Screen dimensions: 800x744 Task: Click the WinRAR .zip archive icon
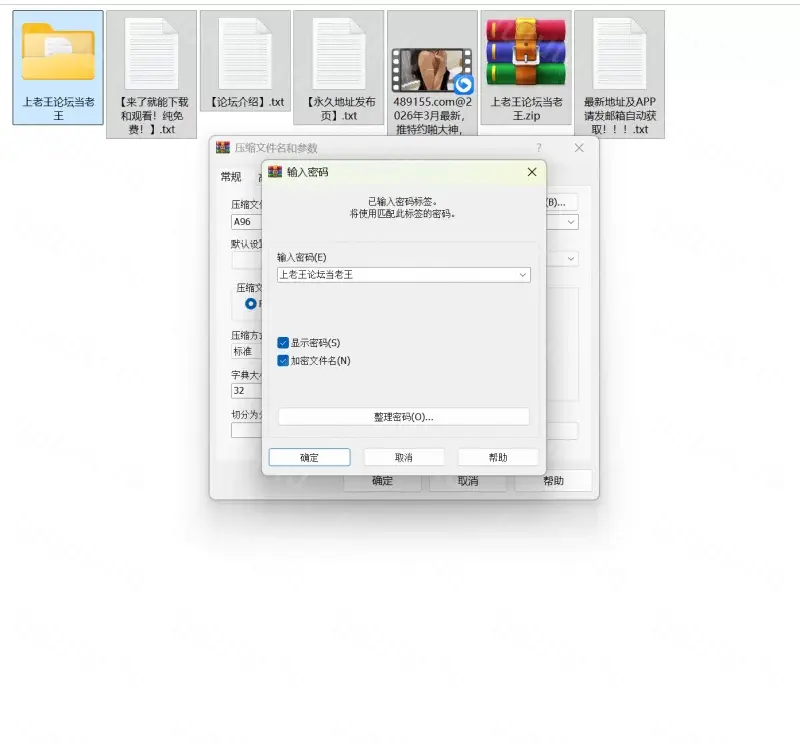(526, 53)
